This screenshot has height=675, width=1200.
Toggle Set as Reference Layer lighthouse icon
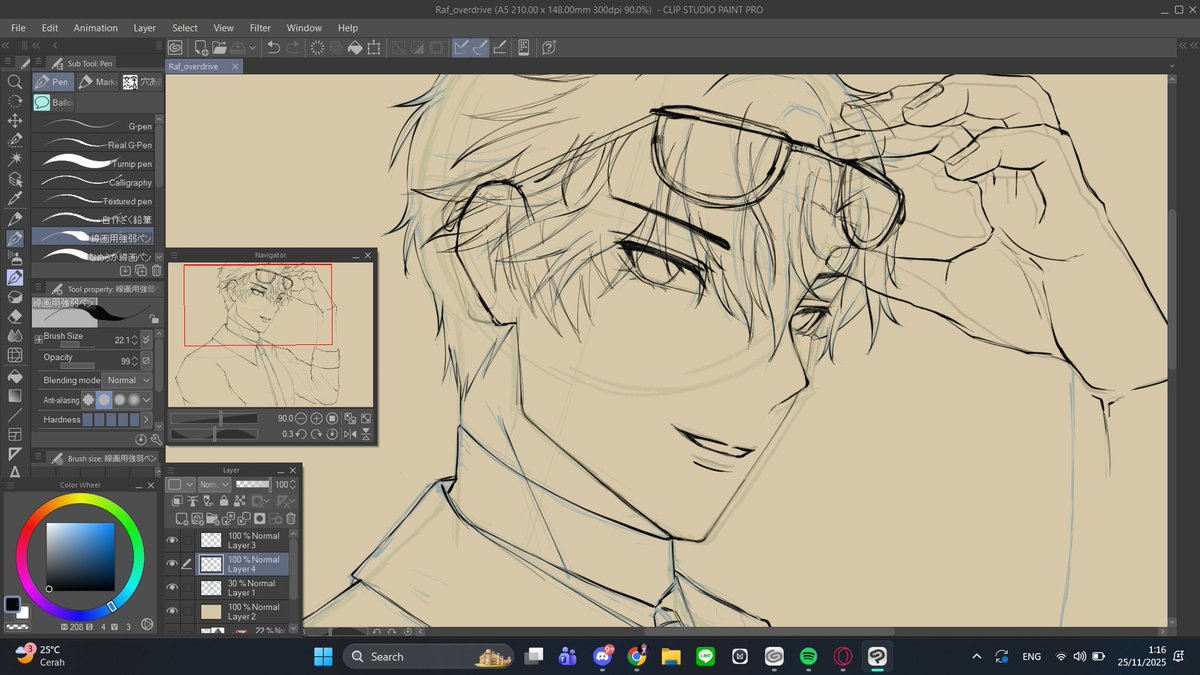pos(193,501)
